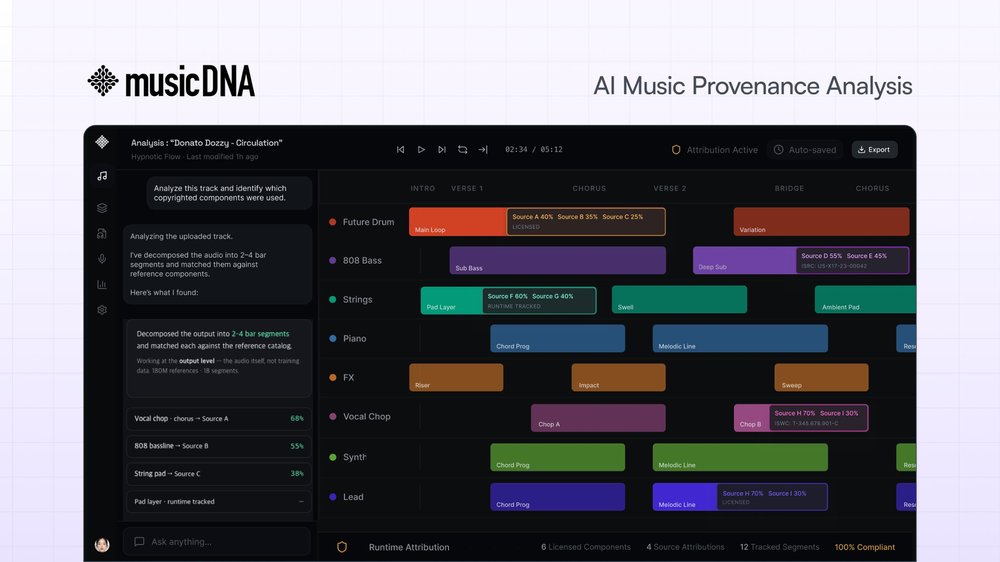Click the musicDNA logo icon in app header
The width and height of the screenshot is (1000, 562).
(x=102, y=142)
